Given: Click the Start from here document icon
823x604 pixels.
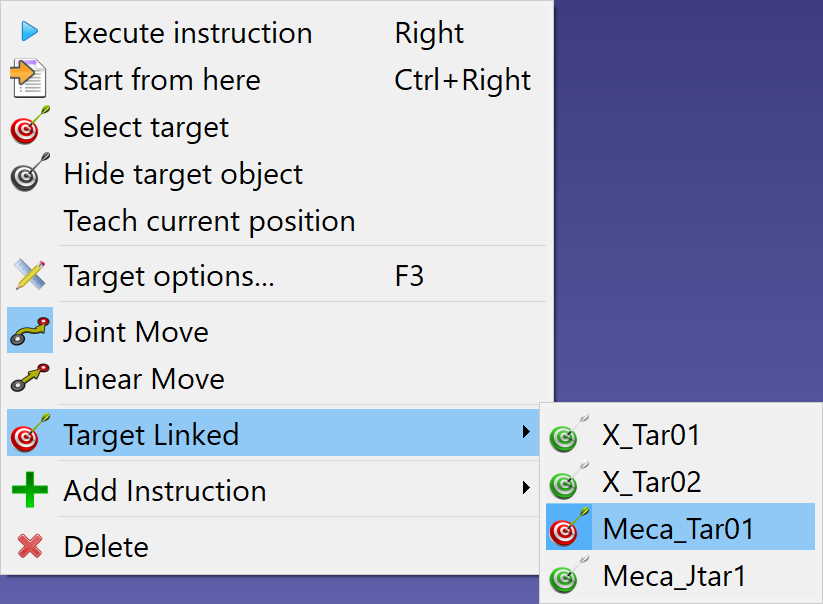Looking at the screenshot, I should [x=29, y=78].
